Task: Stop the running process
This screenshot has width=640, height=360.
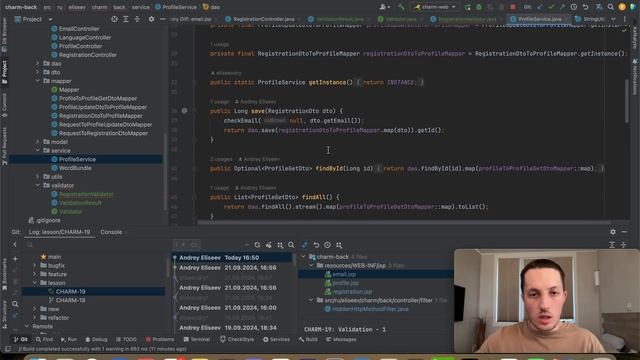Action: 513,7
